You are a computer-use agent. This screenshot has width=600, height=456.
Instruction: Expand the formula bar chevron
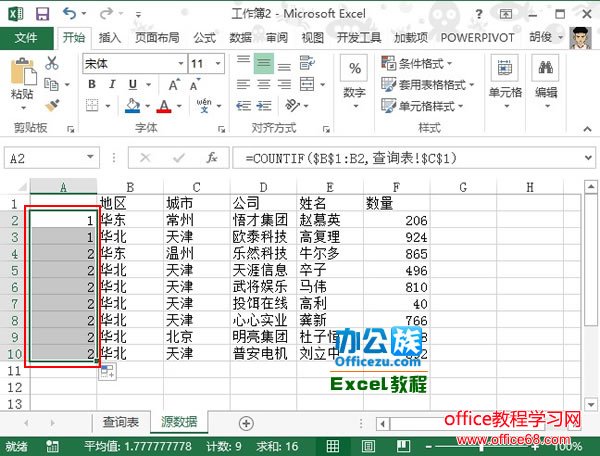point(588,157)
